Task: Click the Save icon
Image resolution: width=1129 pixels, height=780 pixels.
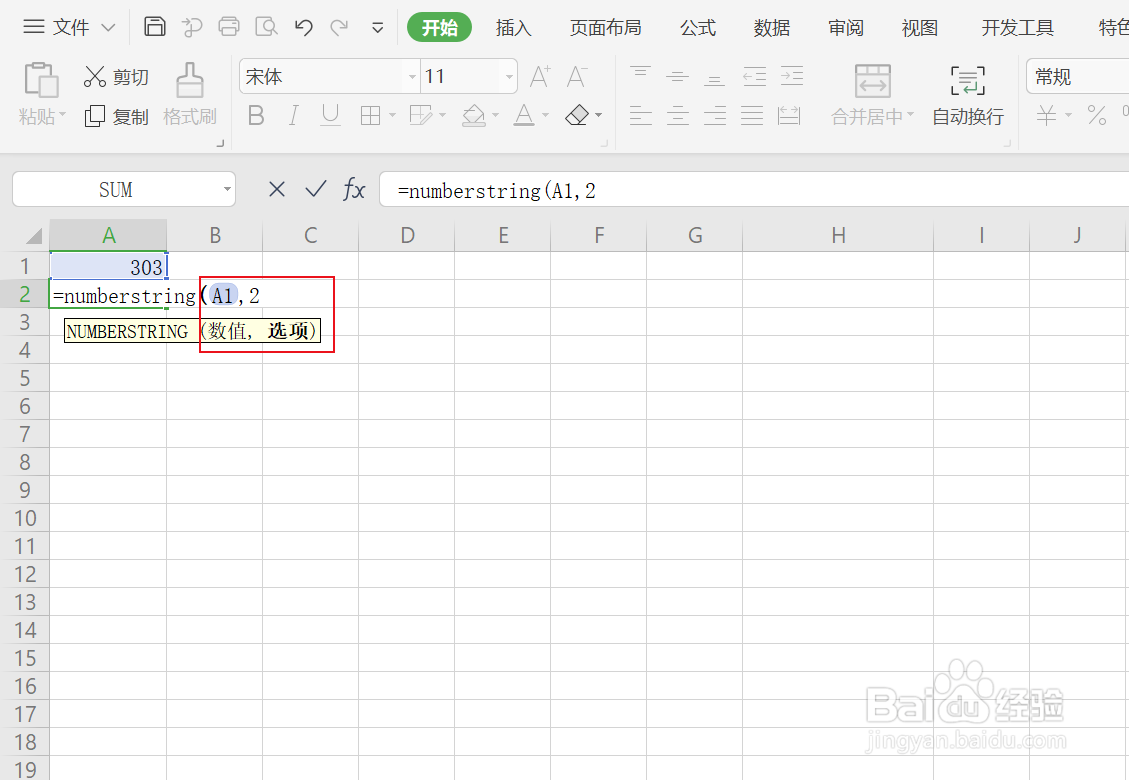Action: 154,27
